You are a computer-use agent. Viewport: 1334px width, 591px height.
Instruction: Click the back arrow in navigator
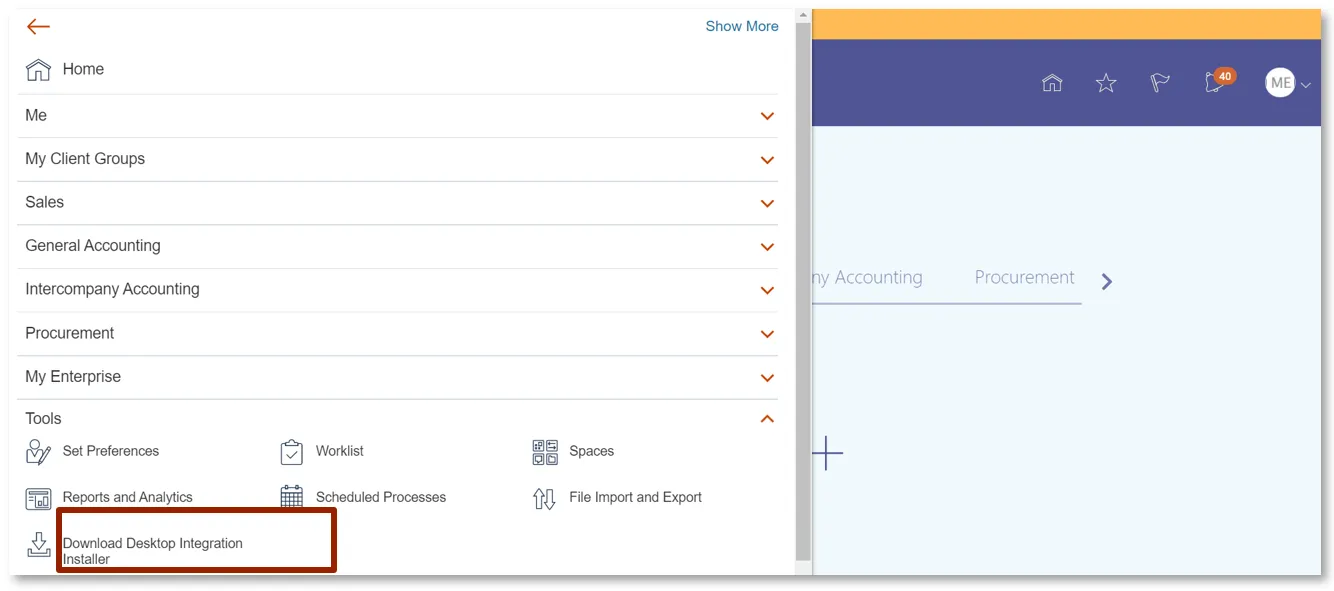(38, 27)
